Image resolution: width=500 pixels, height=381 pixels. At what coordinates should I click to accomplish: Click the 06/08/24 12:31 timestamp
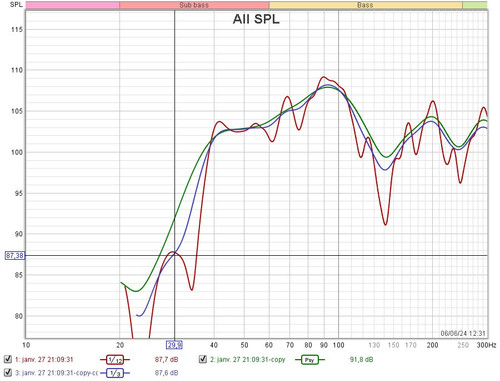(463, 333)
